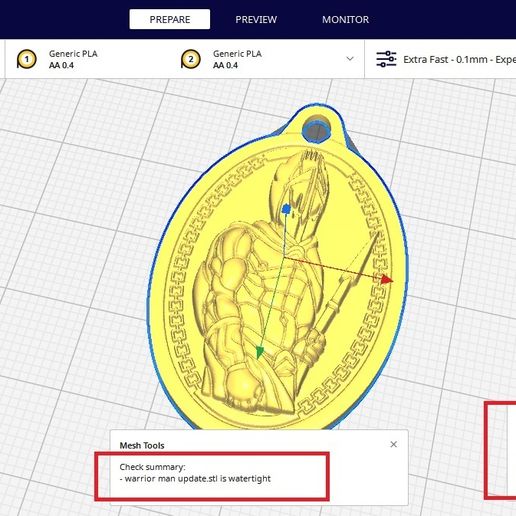Click the 'Mesh Tools' message title
The height and width of the screenshot is (516, 516).
142,445
